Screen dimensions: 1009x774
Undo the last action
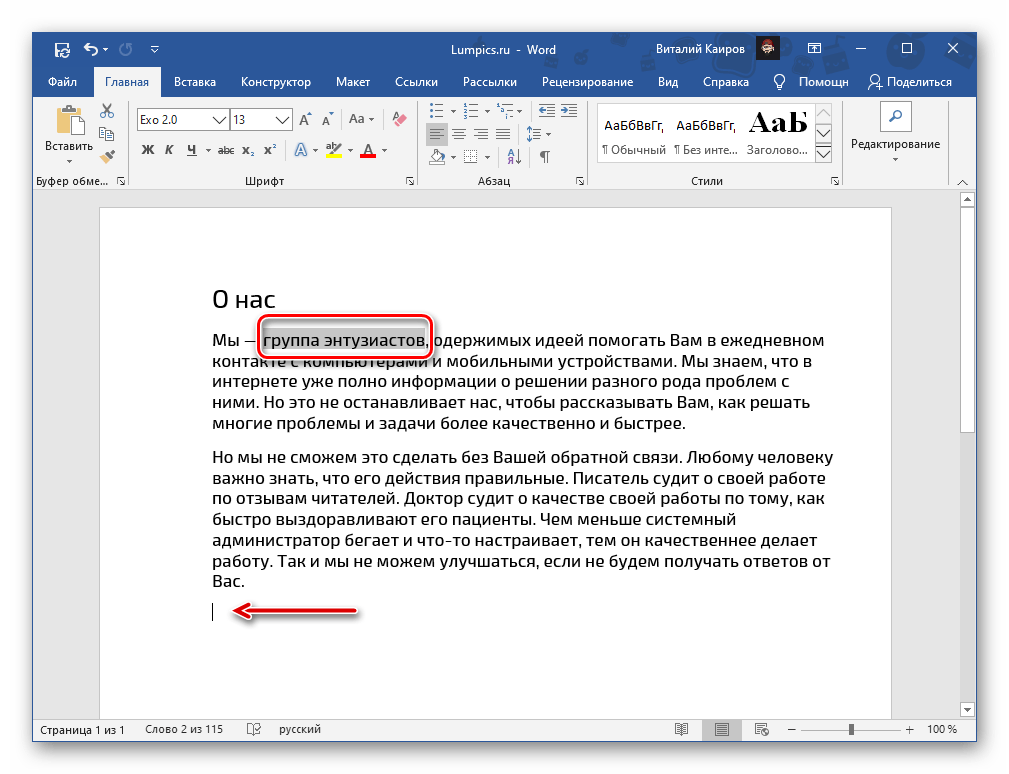[x=91, y=49]
